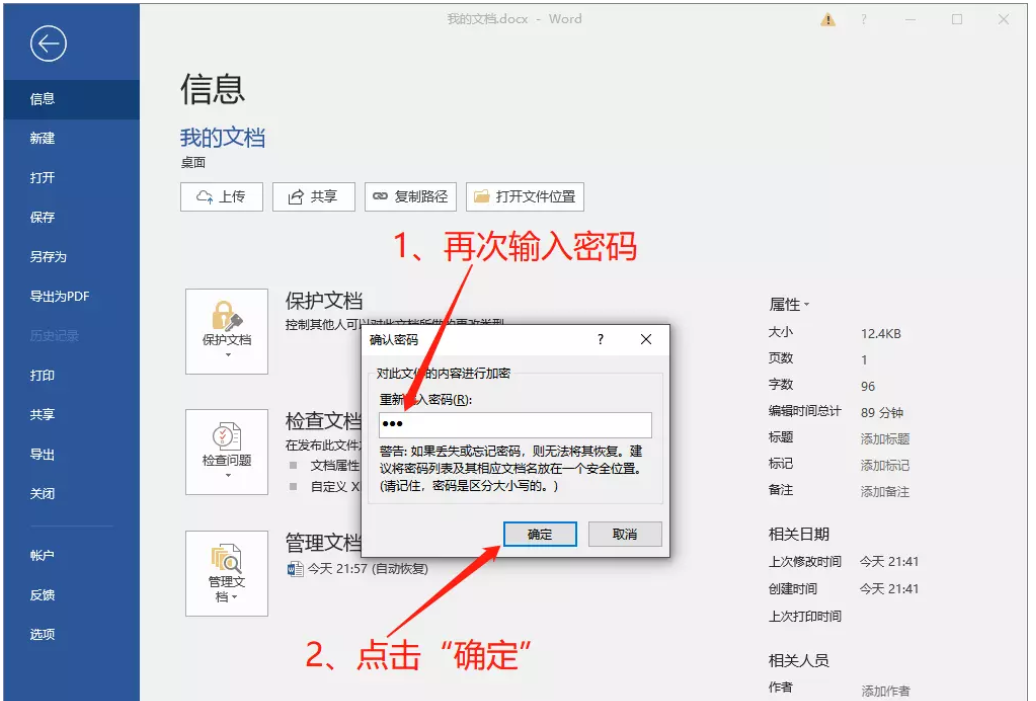Click 上次修改时间 value 今天 21:41

point(889,562)
